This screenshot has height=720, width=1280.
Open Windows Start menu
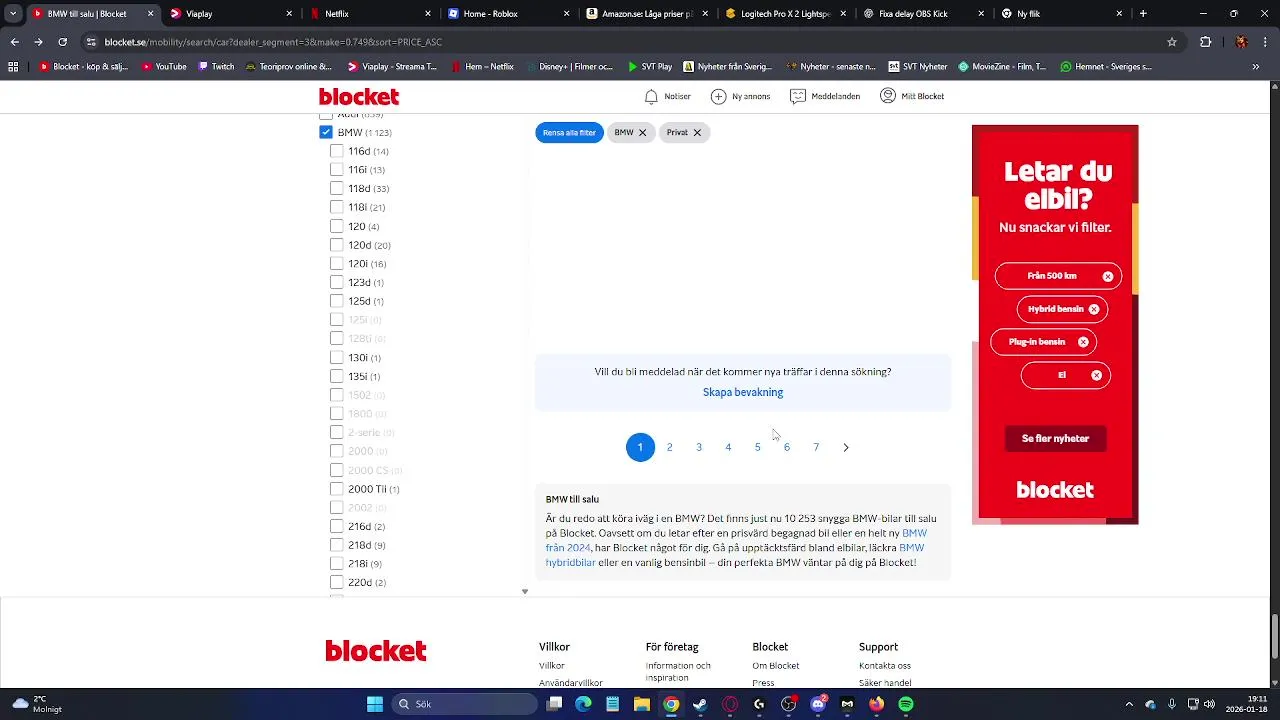coord(375,704)
